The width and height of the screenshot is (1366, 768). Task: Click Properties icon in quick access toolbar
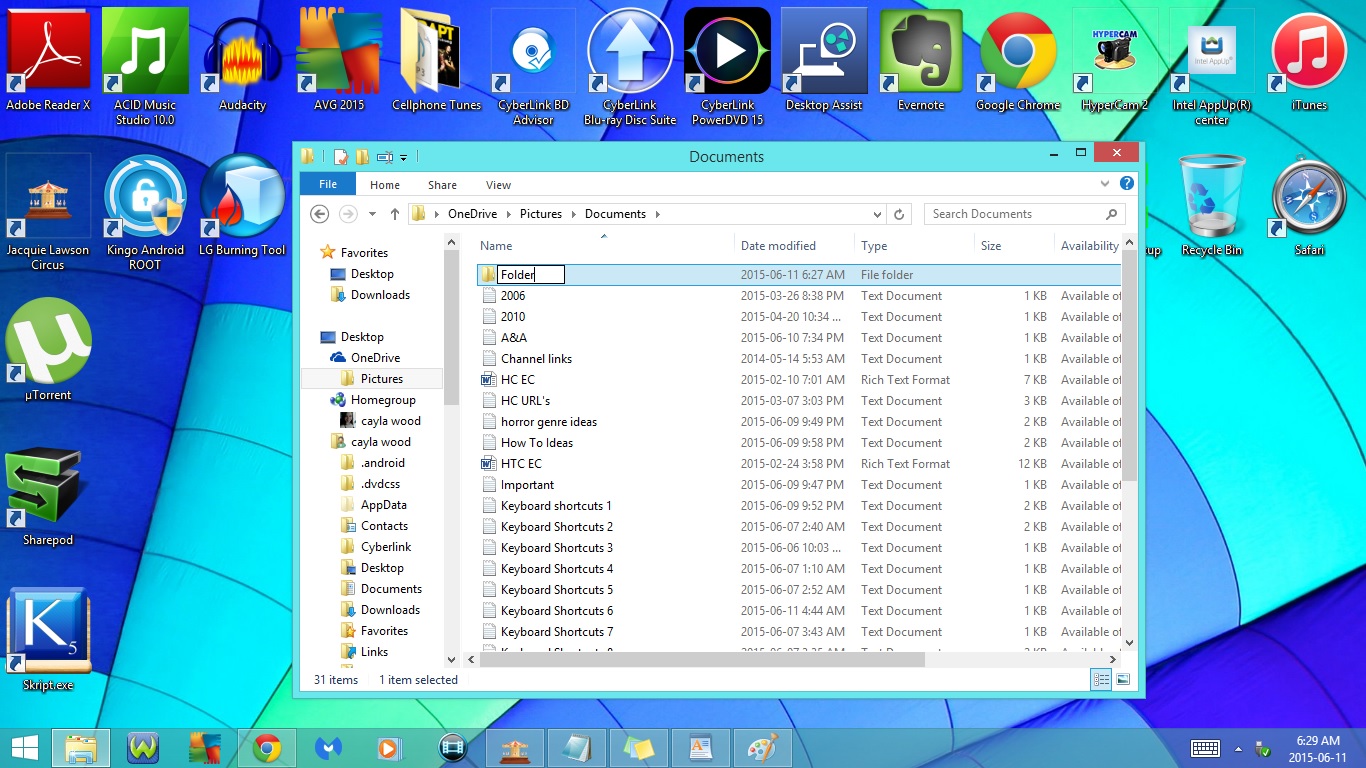coord(341,157)
